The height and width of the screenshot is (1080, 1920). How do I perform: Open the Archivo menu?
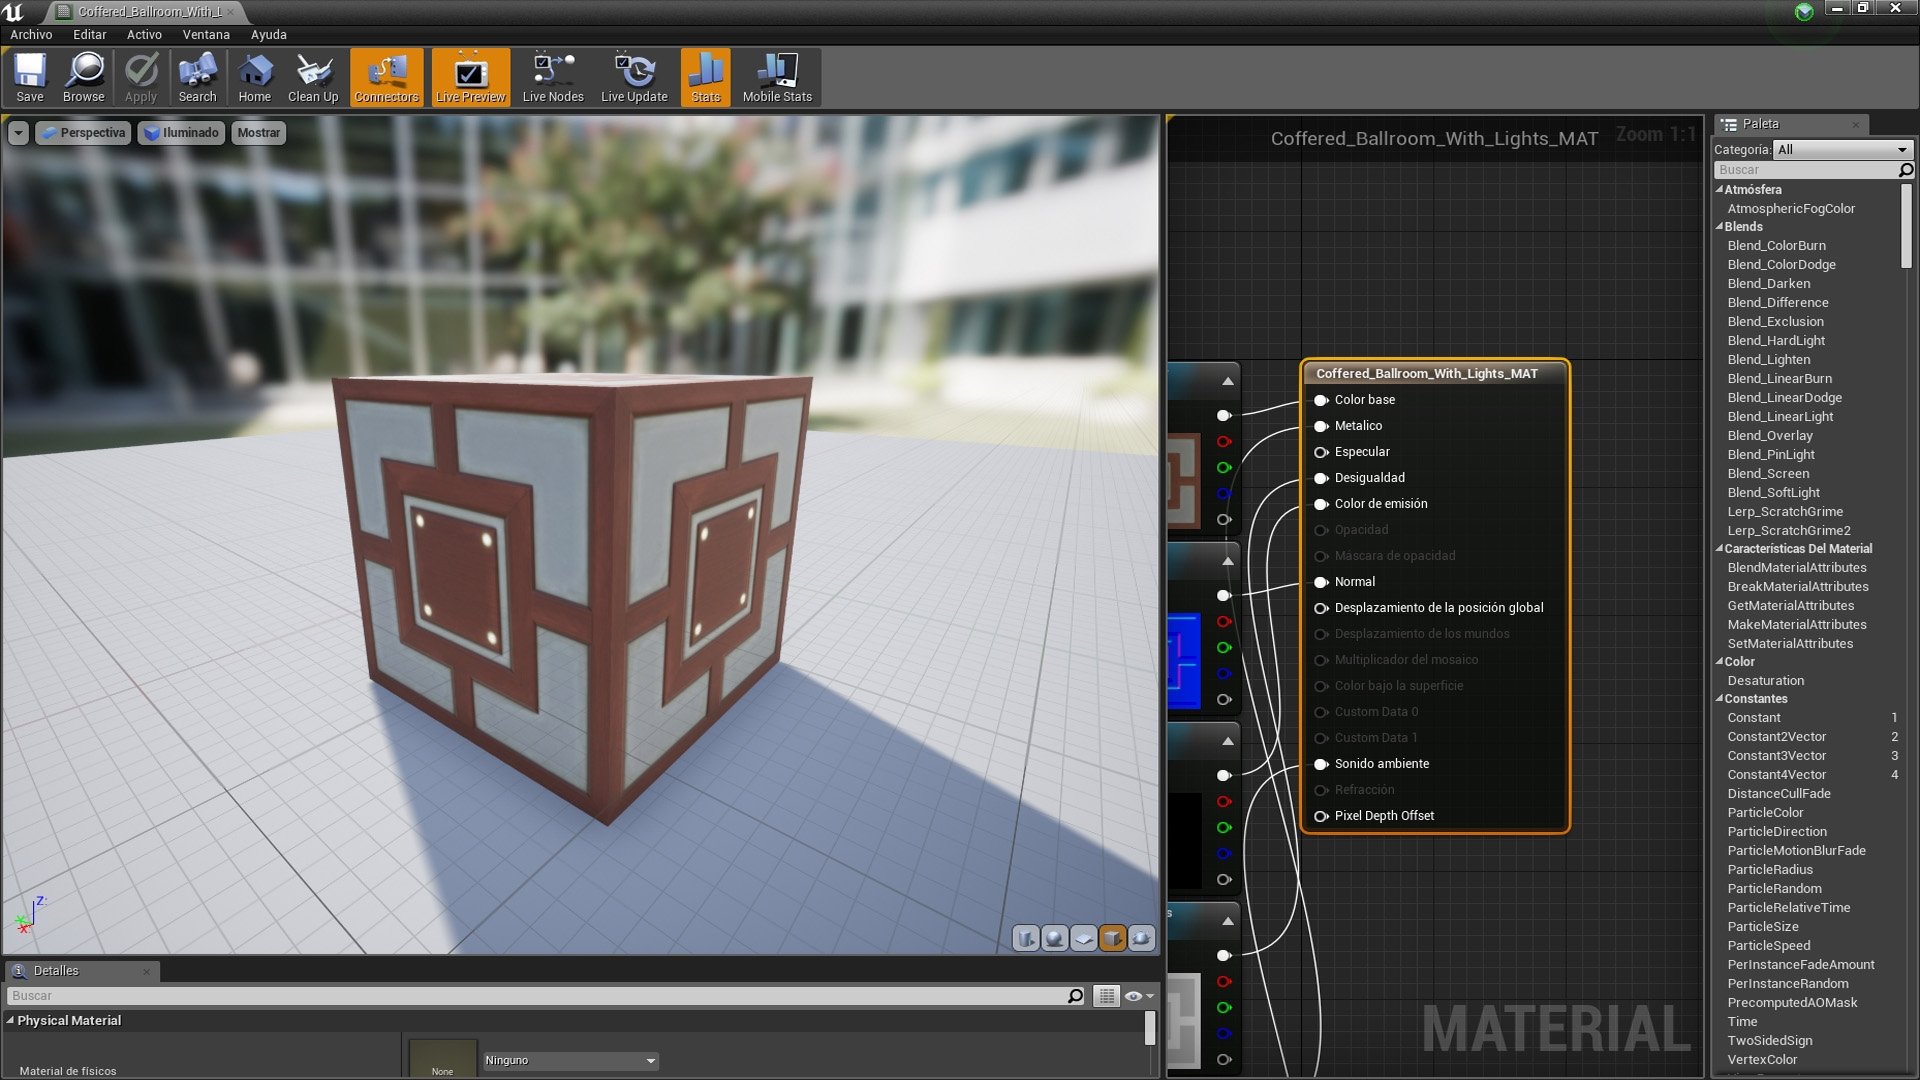pos(31,34)
